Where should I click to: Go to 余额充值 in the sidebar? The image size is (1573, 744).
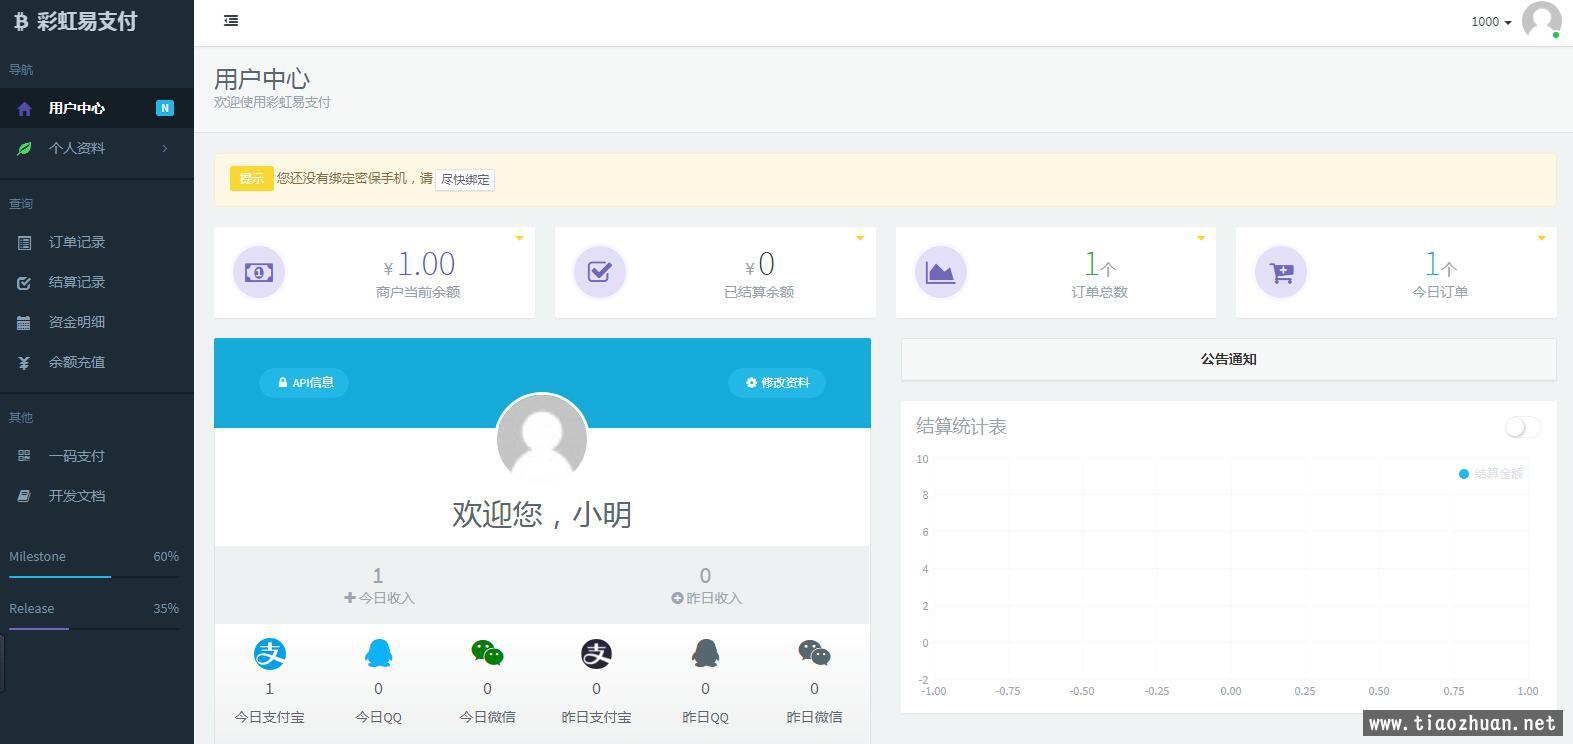[77, 362]
